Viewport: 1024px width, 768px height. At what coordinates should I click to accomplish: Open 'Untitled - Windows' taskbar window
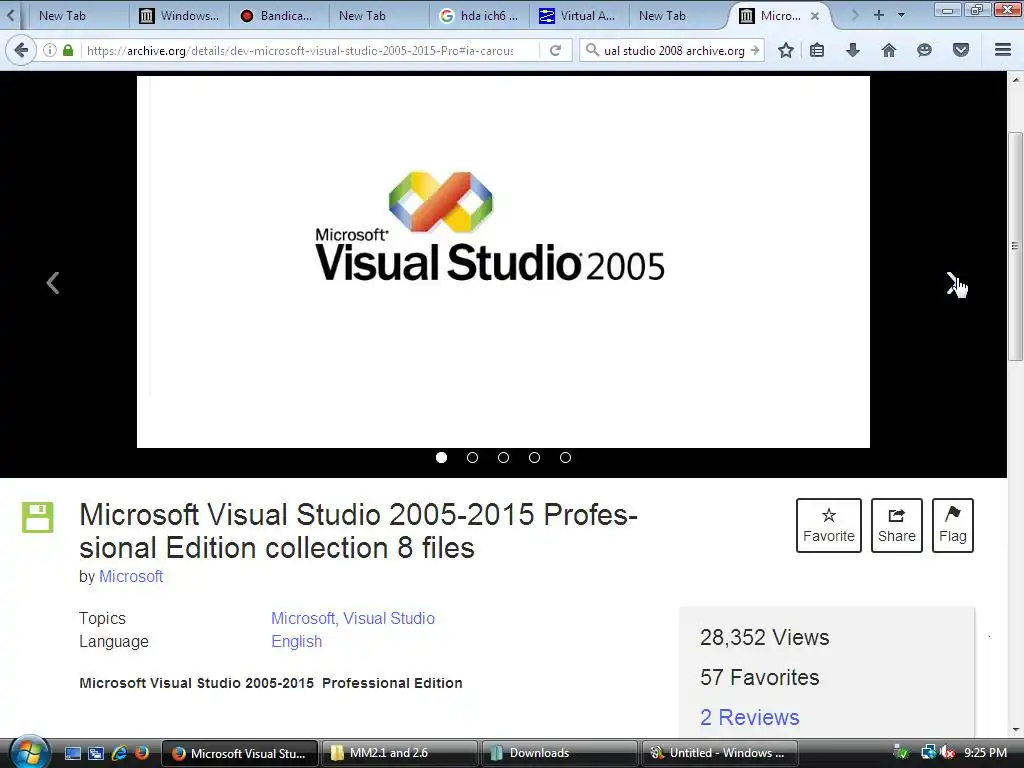click(x=720, y=754)
